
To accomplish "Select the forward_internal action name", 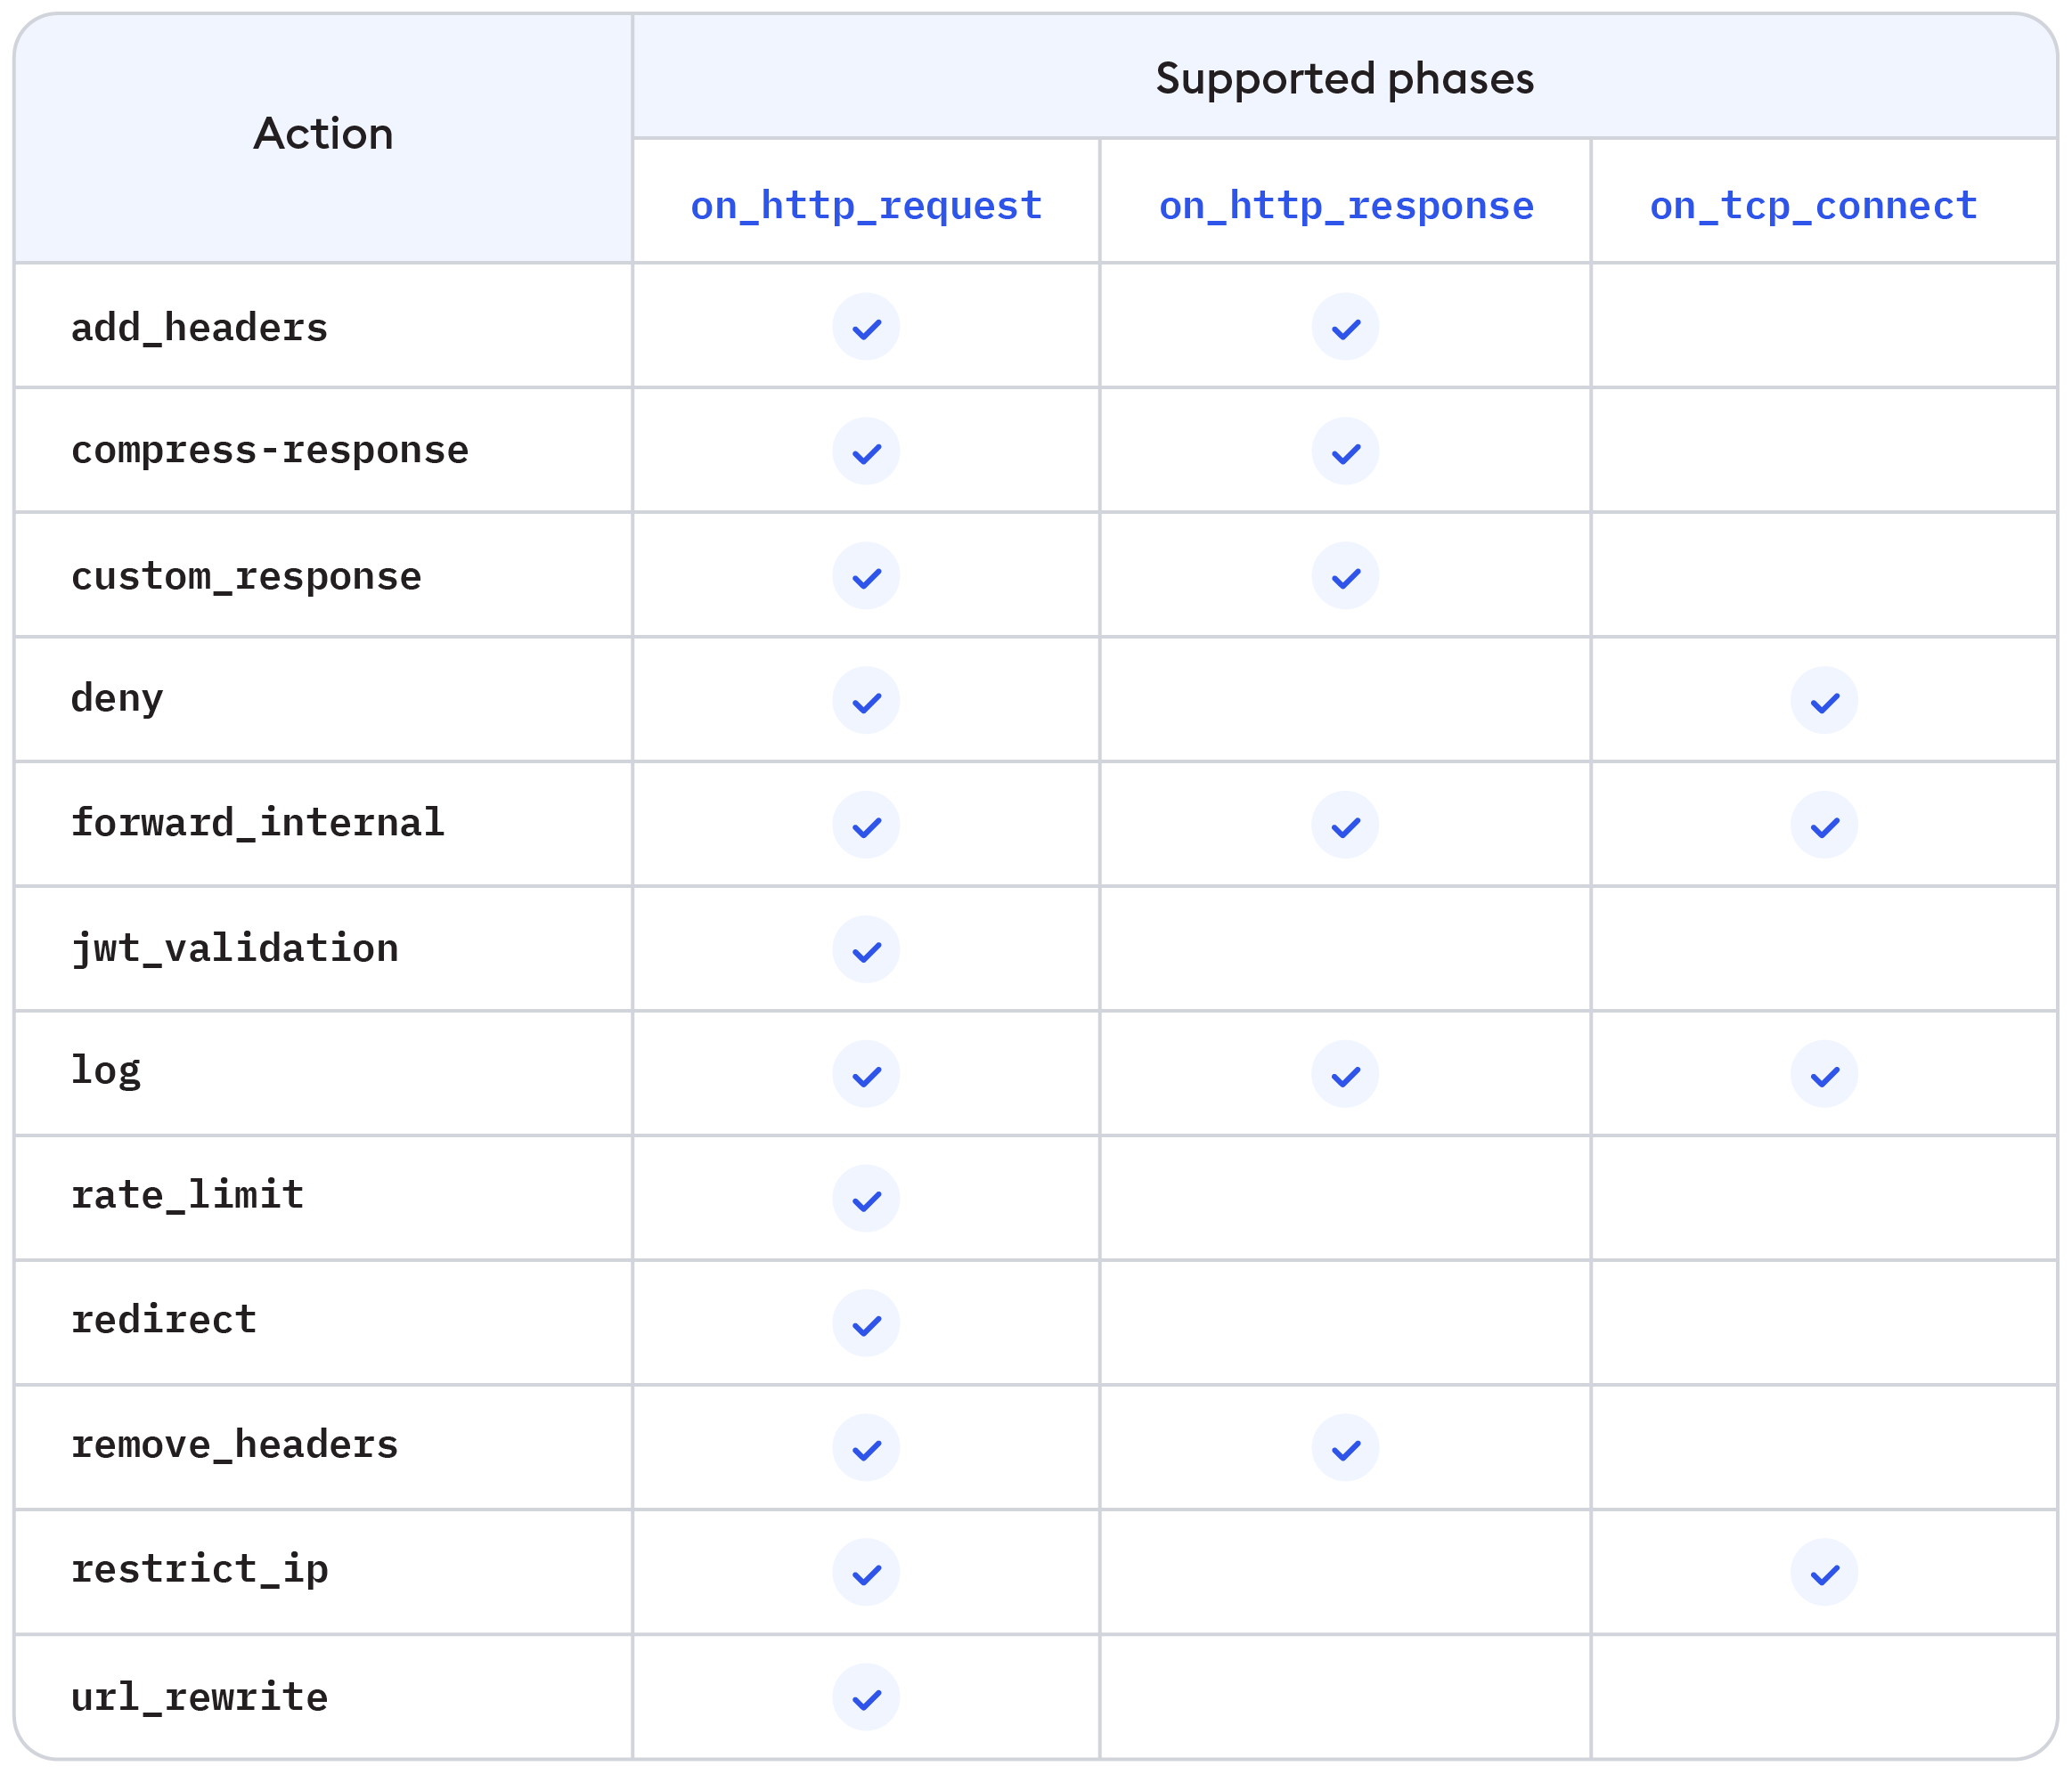I will click(x=257, y=823).
